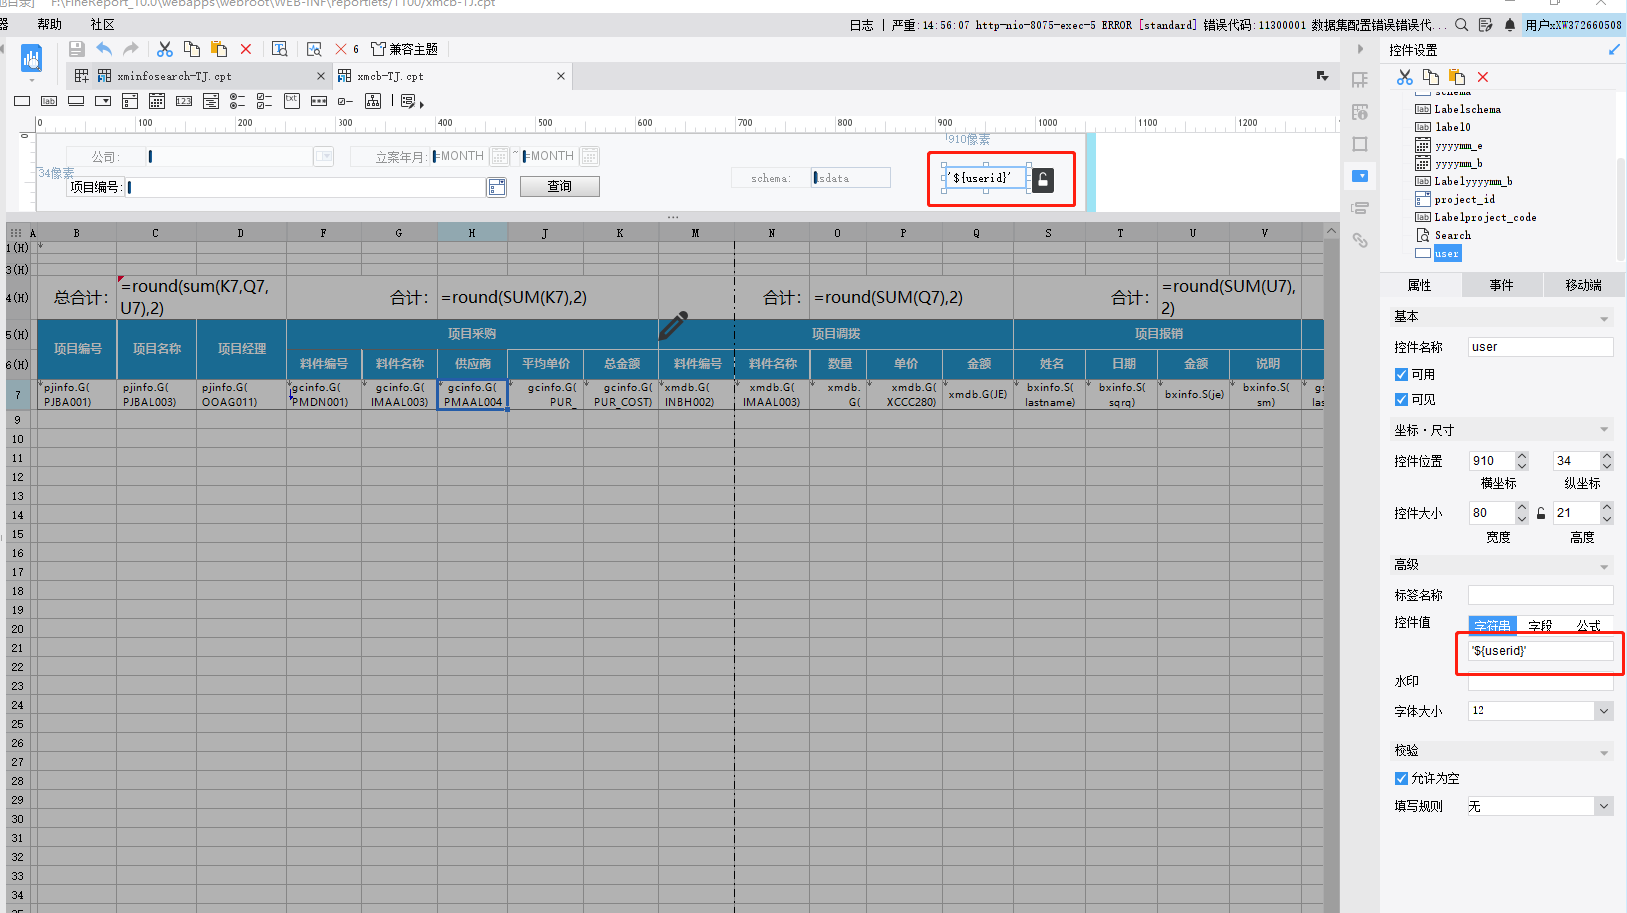Open the 帮助 menu
Image resolution: width=1627 pixels, height=913 pixels.
click(x=49, y=24)
